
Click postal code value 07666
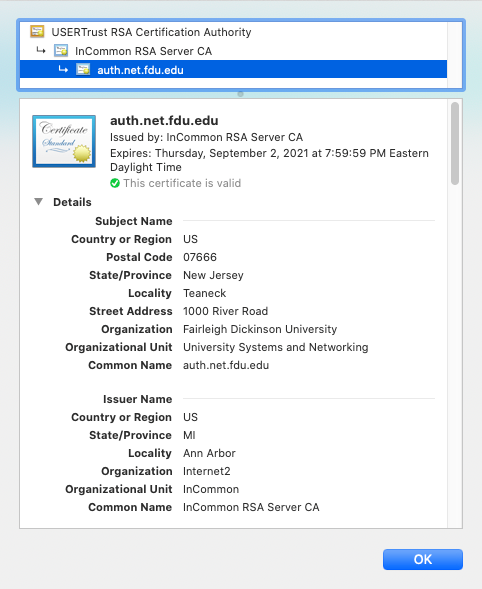[200, 257]
